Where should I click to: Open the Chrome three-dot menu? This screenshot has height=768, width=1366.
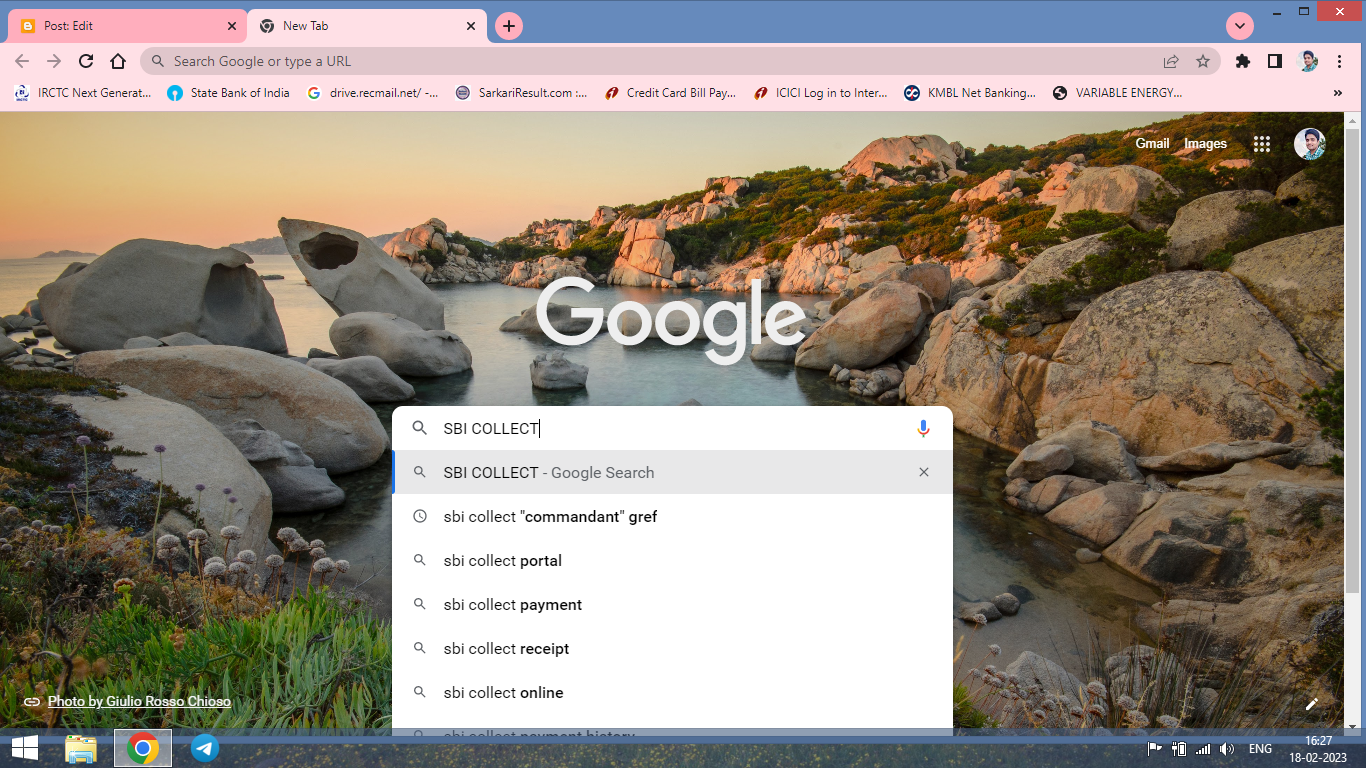click(1340, 61)
